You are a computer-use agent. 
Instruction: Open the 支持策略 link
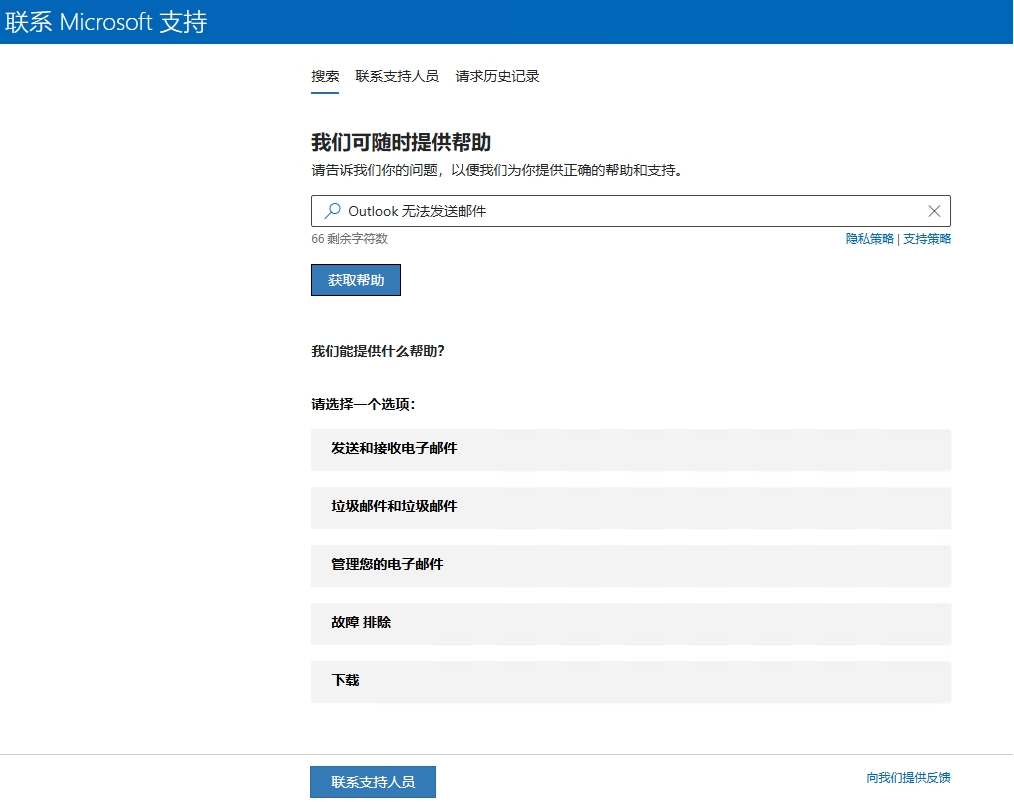927,239
